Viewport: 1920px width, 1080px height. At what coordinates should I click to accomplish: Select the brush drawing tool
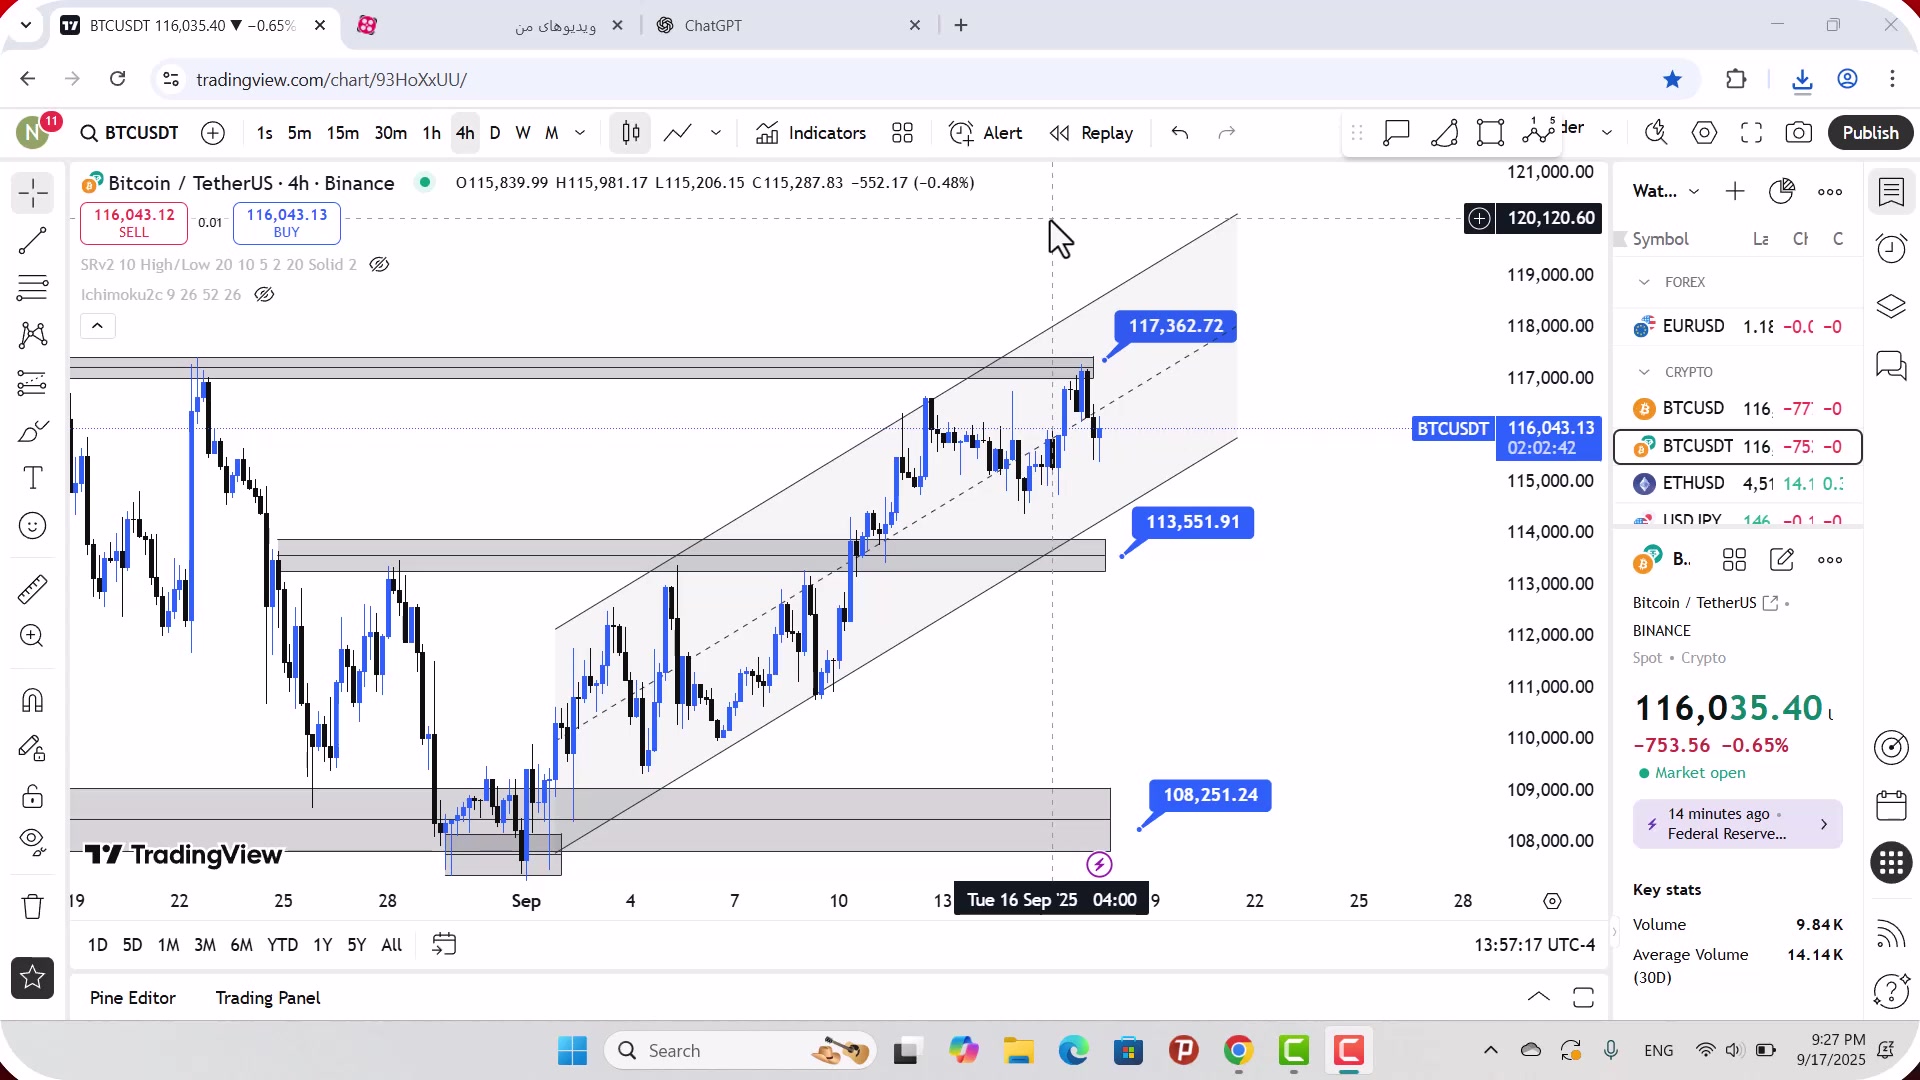click(x=33, y=431)
